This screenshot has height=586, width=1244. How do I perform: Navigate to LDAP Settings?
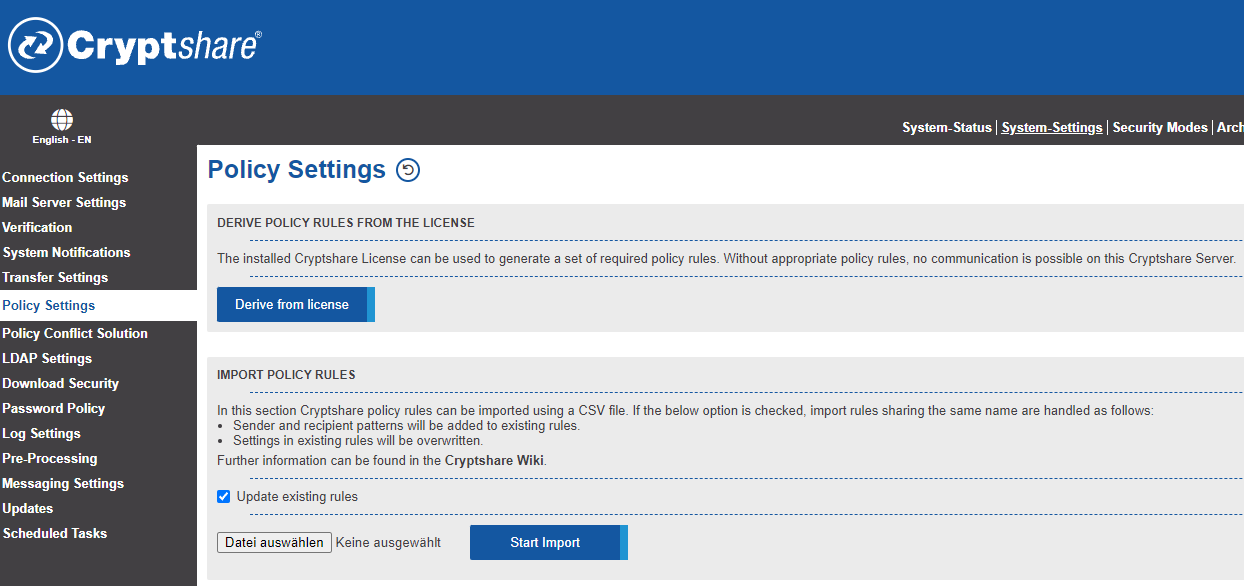coord(47,358)
